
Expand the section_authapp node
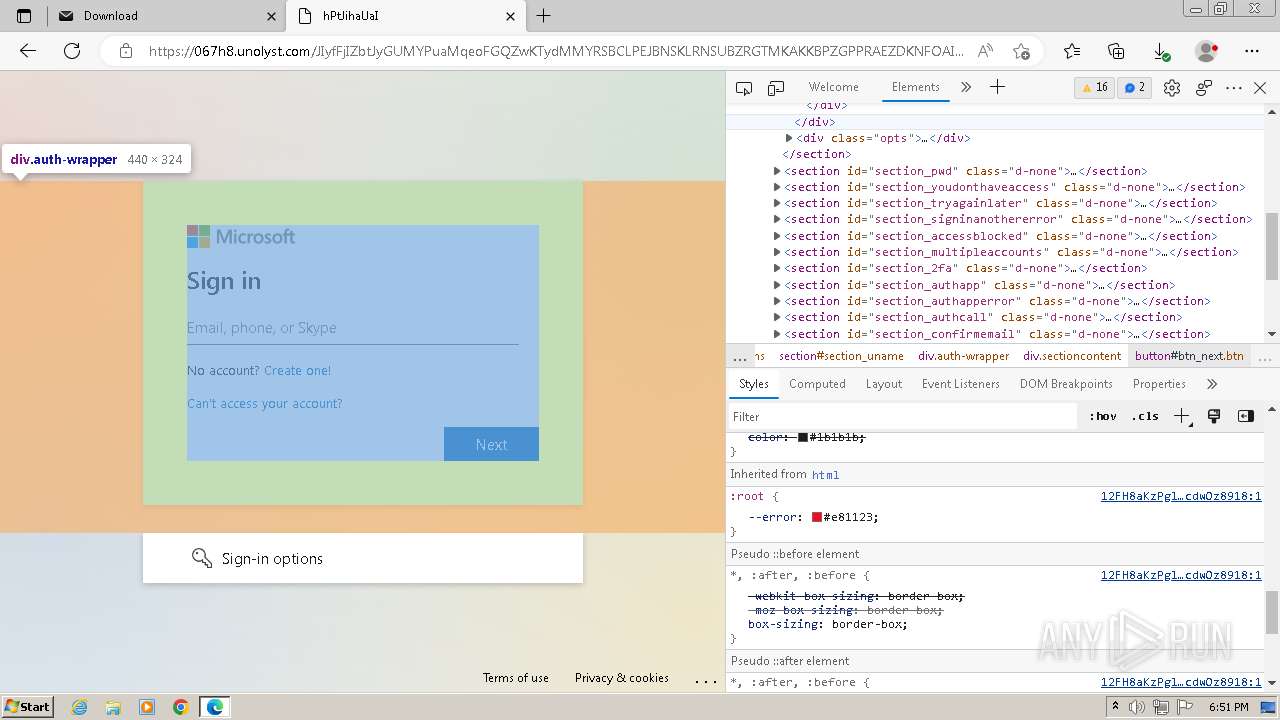pyautogui.click(x=777, y=285)
